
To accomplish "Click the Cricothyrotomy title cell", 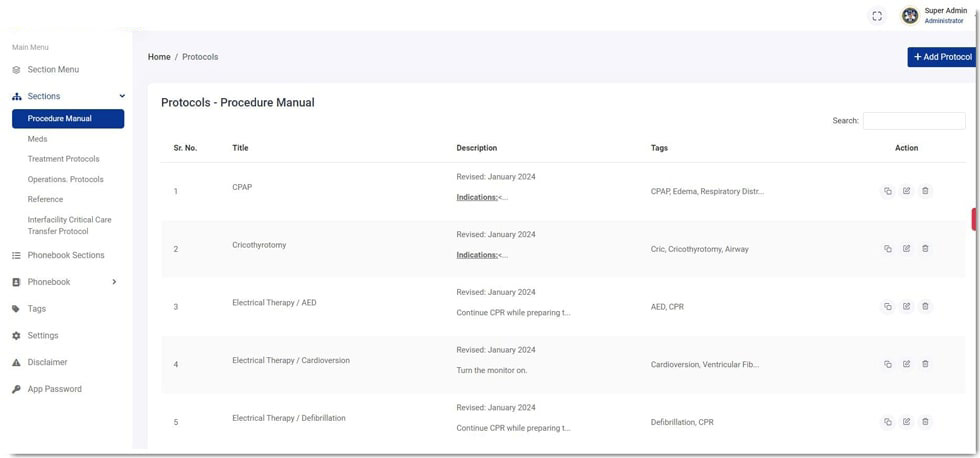I will tap(259, 245).
